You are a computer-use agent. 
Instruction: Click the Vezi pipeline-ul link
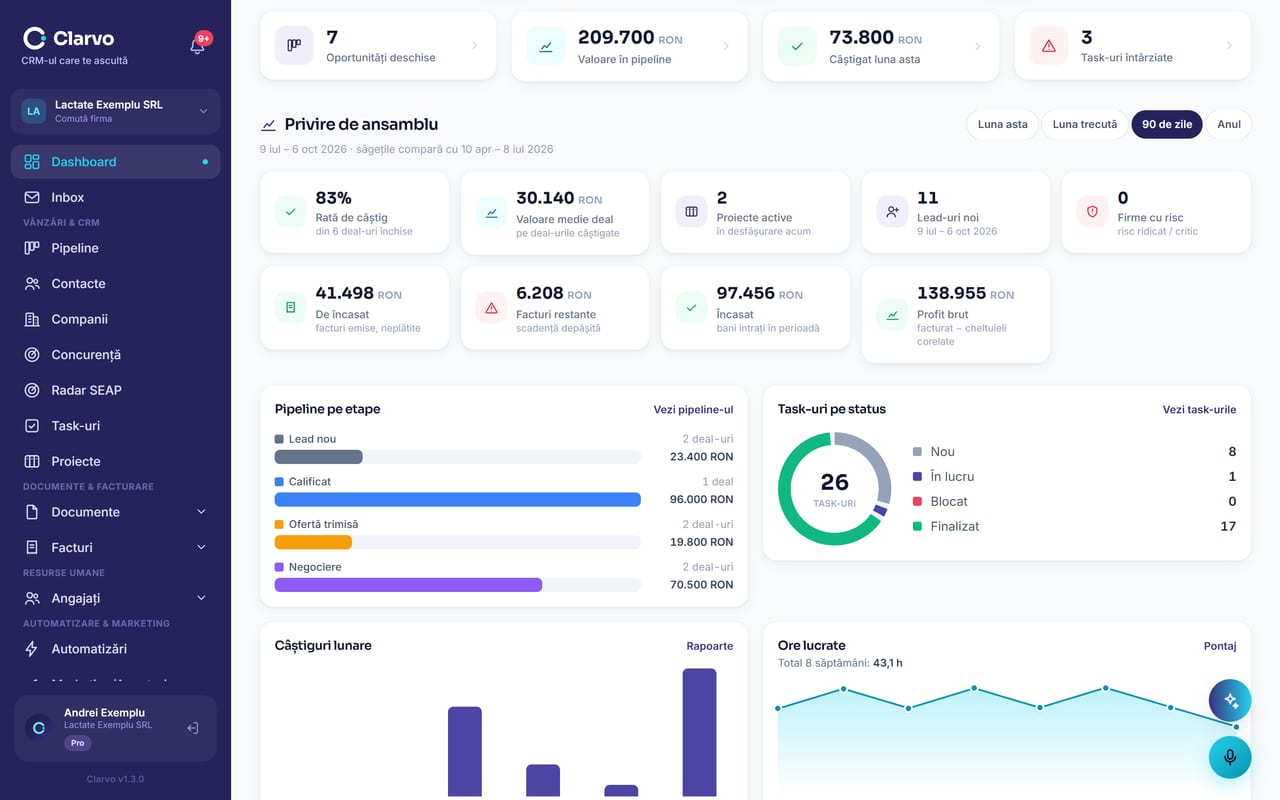click(x=693, y=409)
